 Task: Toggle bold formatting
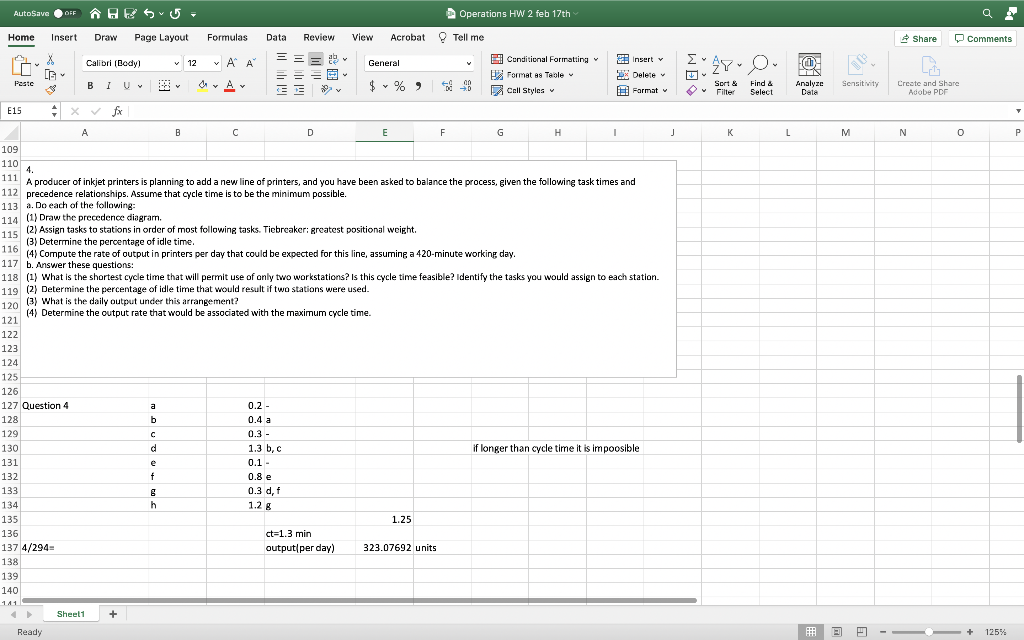pyautogui.click(x=90, y=85)
